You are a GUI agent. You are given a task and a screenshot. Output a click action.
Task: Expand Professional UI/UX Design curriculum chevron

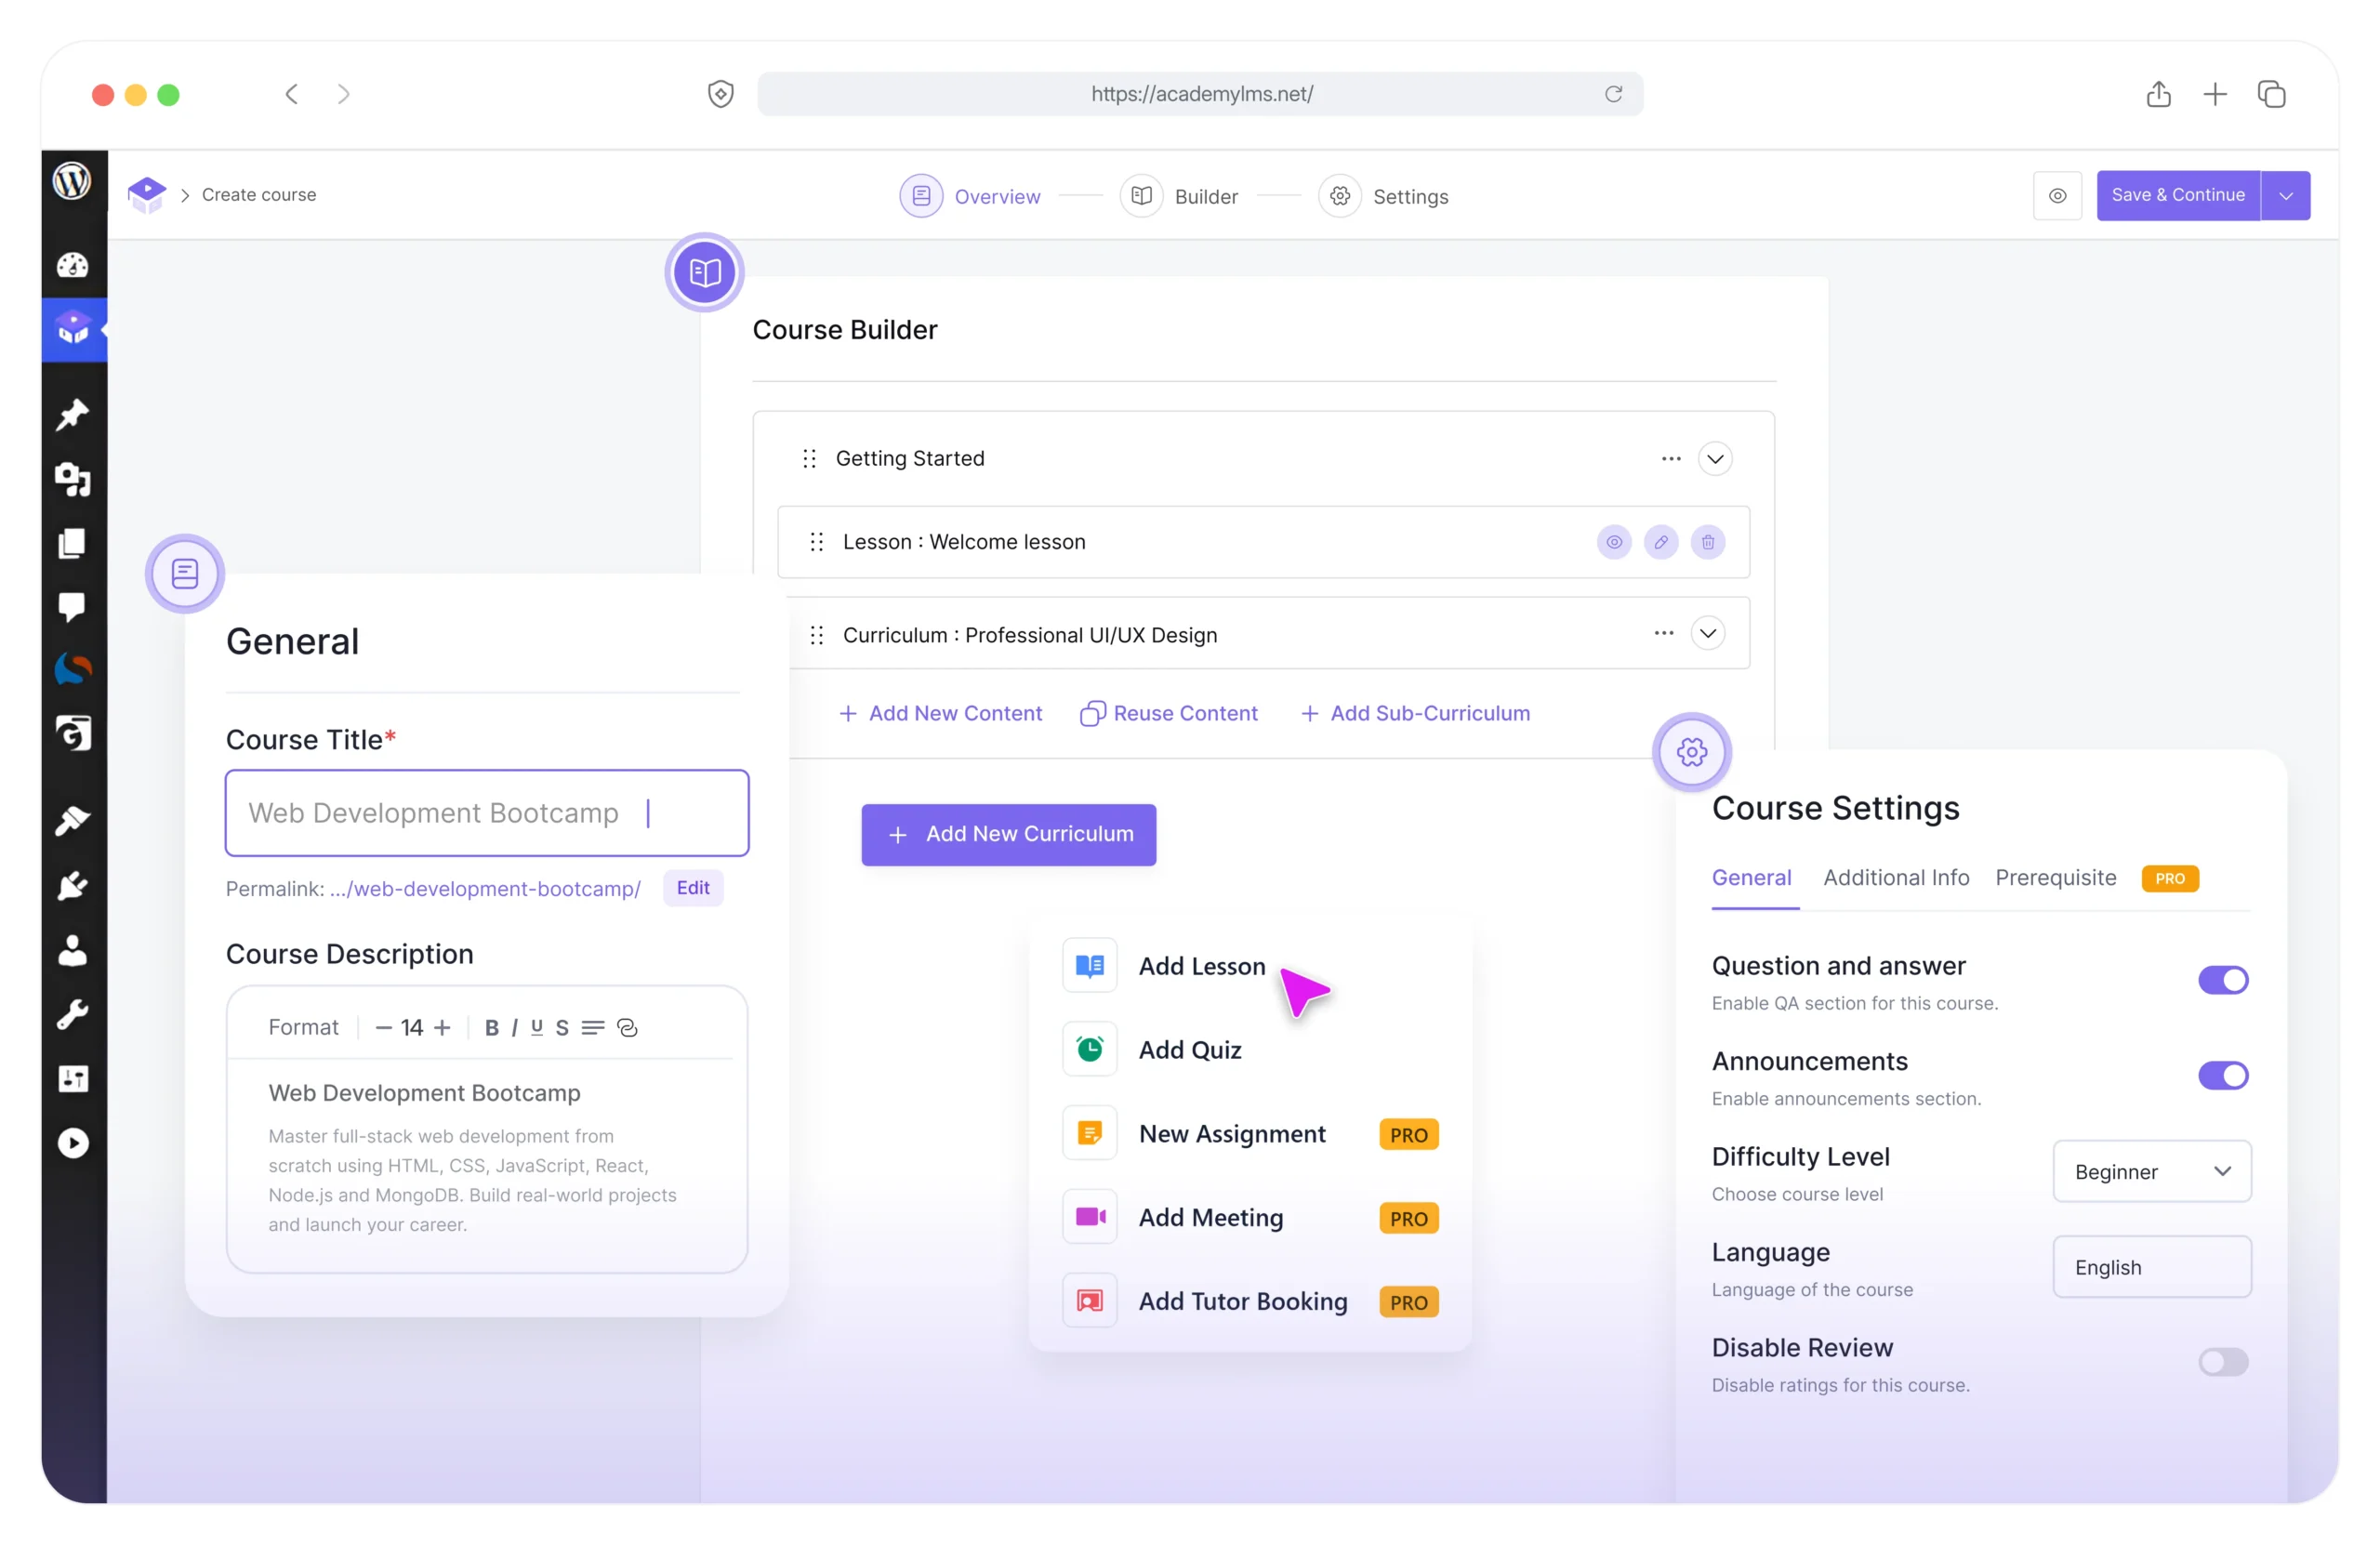coord(1708,633)
